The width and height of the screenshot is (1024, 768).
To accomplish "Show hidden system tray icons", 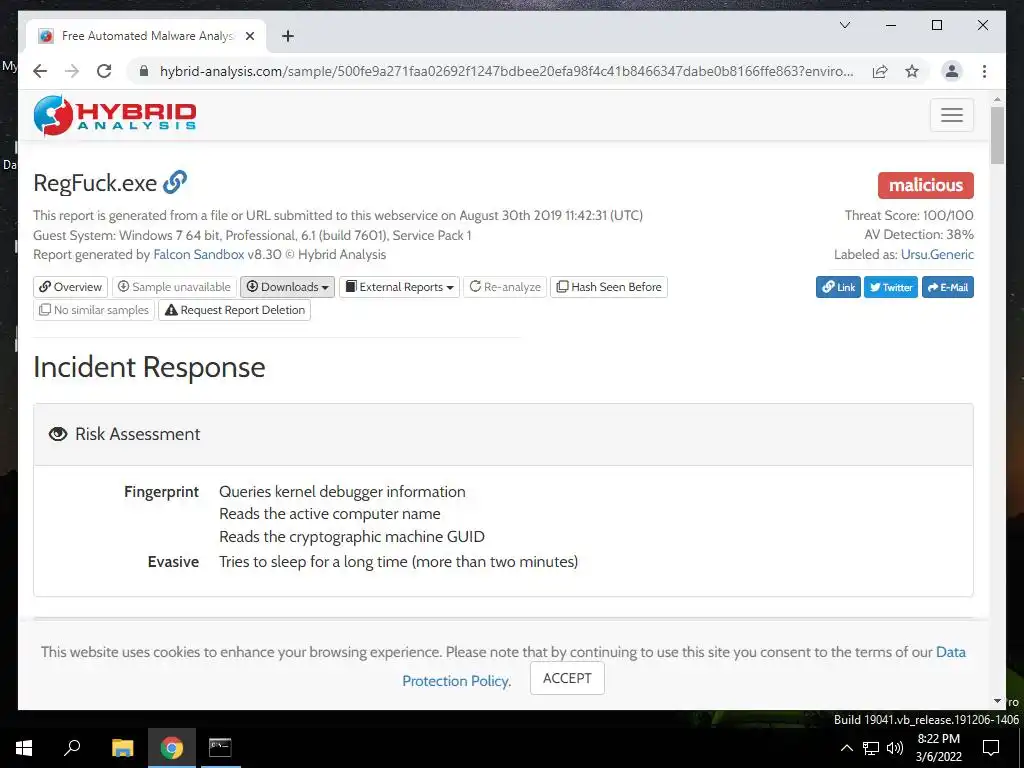I will click(846, 748).
